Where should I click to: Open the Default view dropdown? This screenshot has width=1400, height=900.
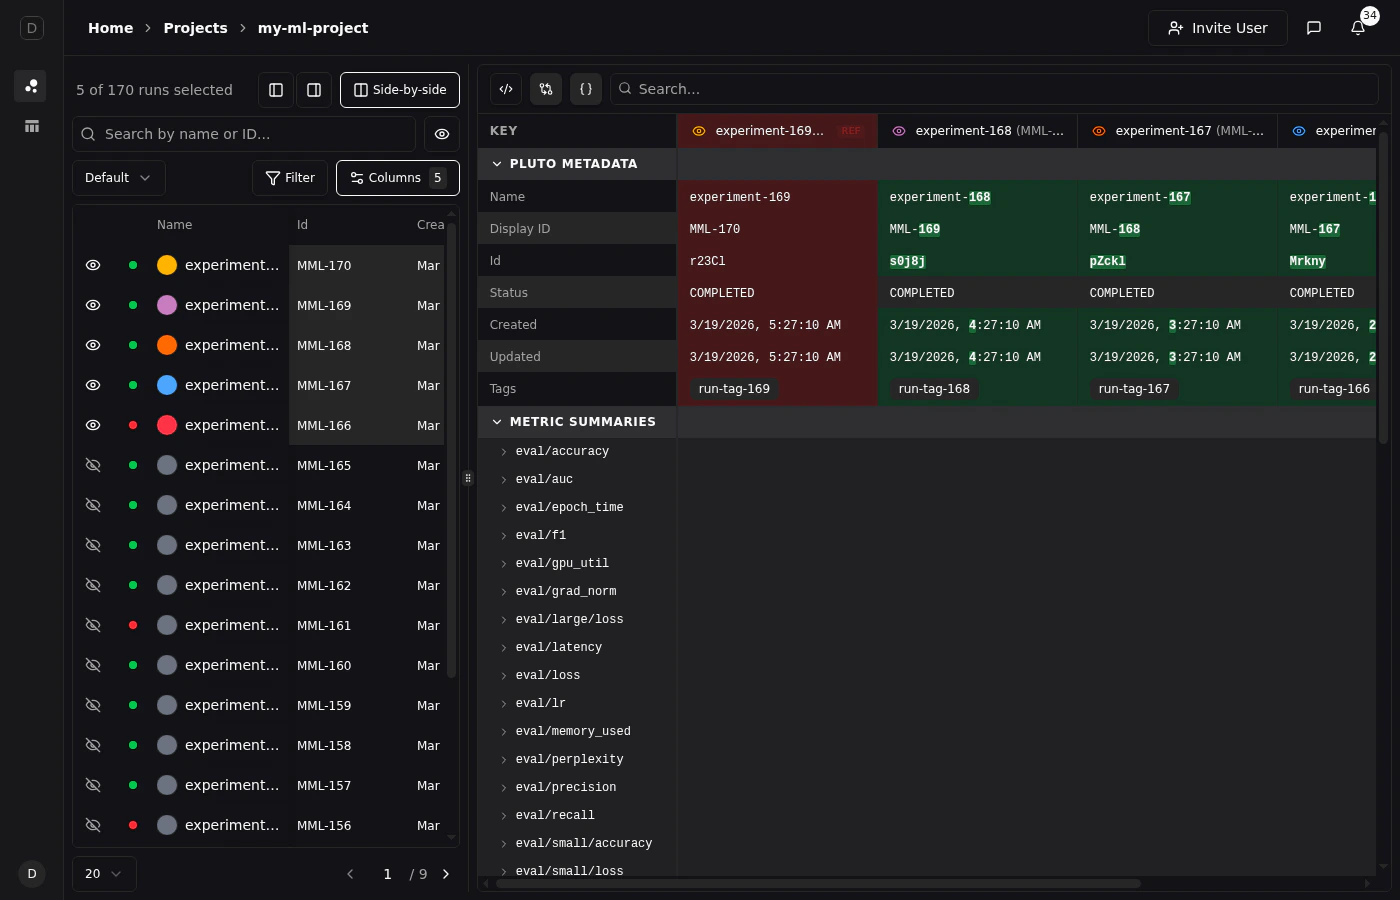(118, 178)
